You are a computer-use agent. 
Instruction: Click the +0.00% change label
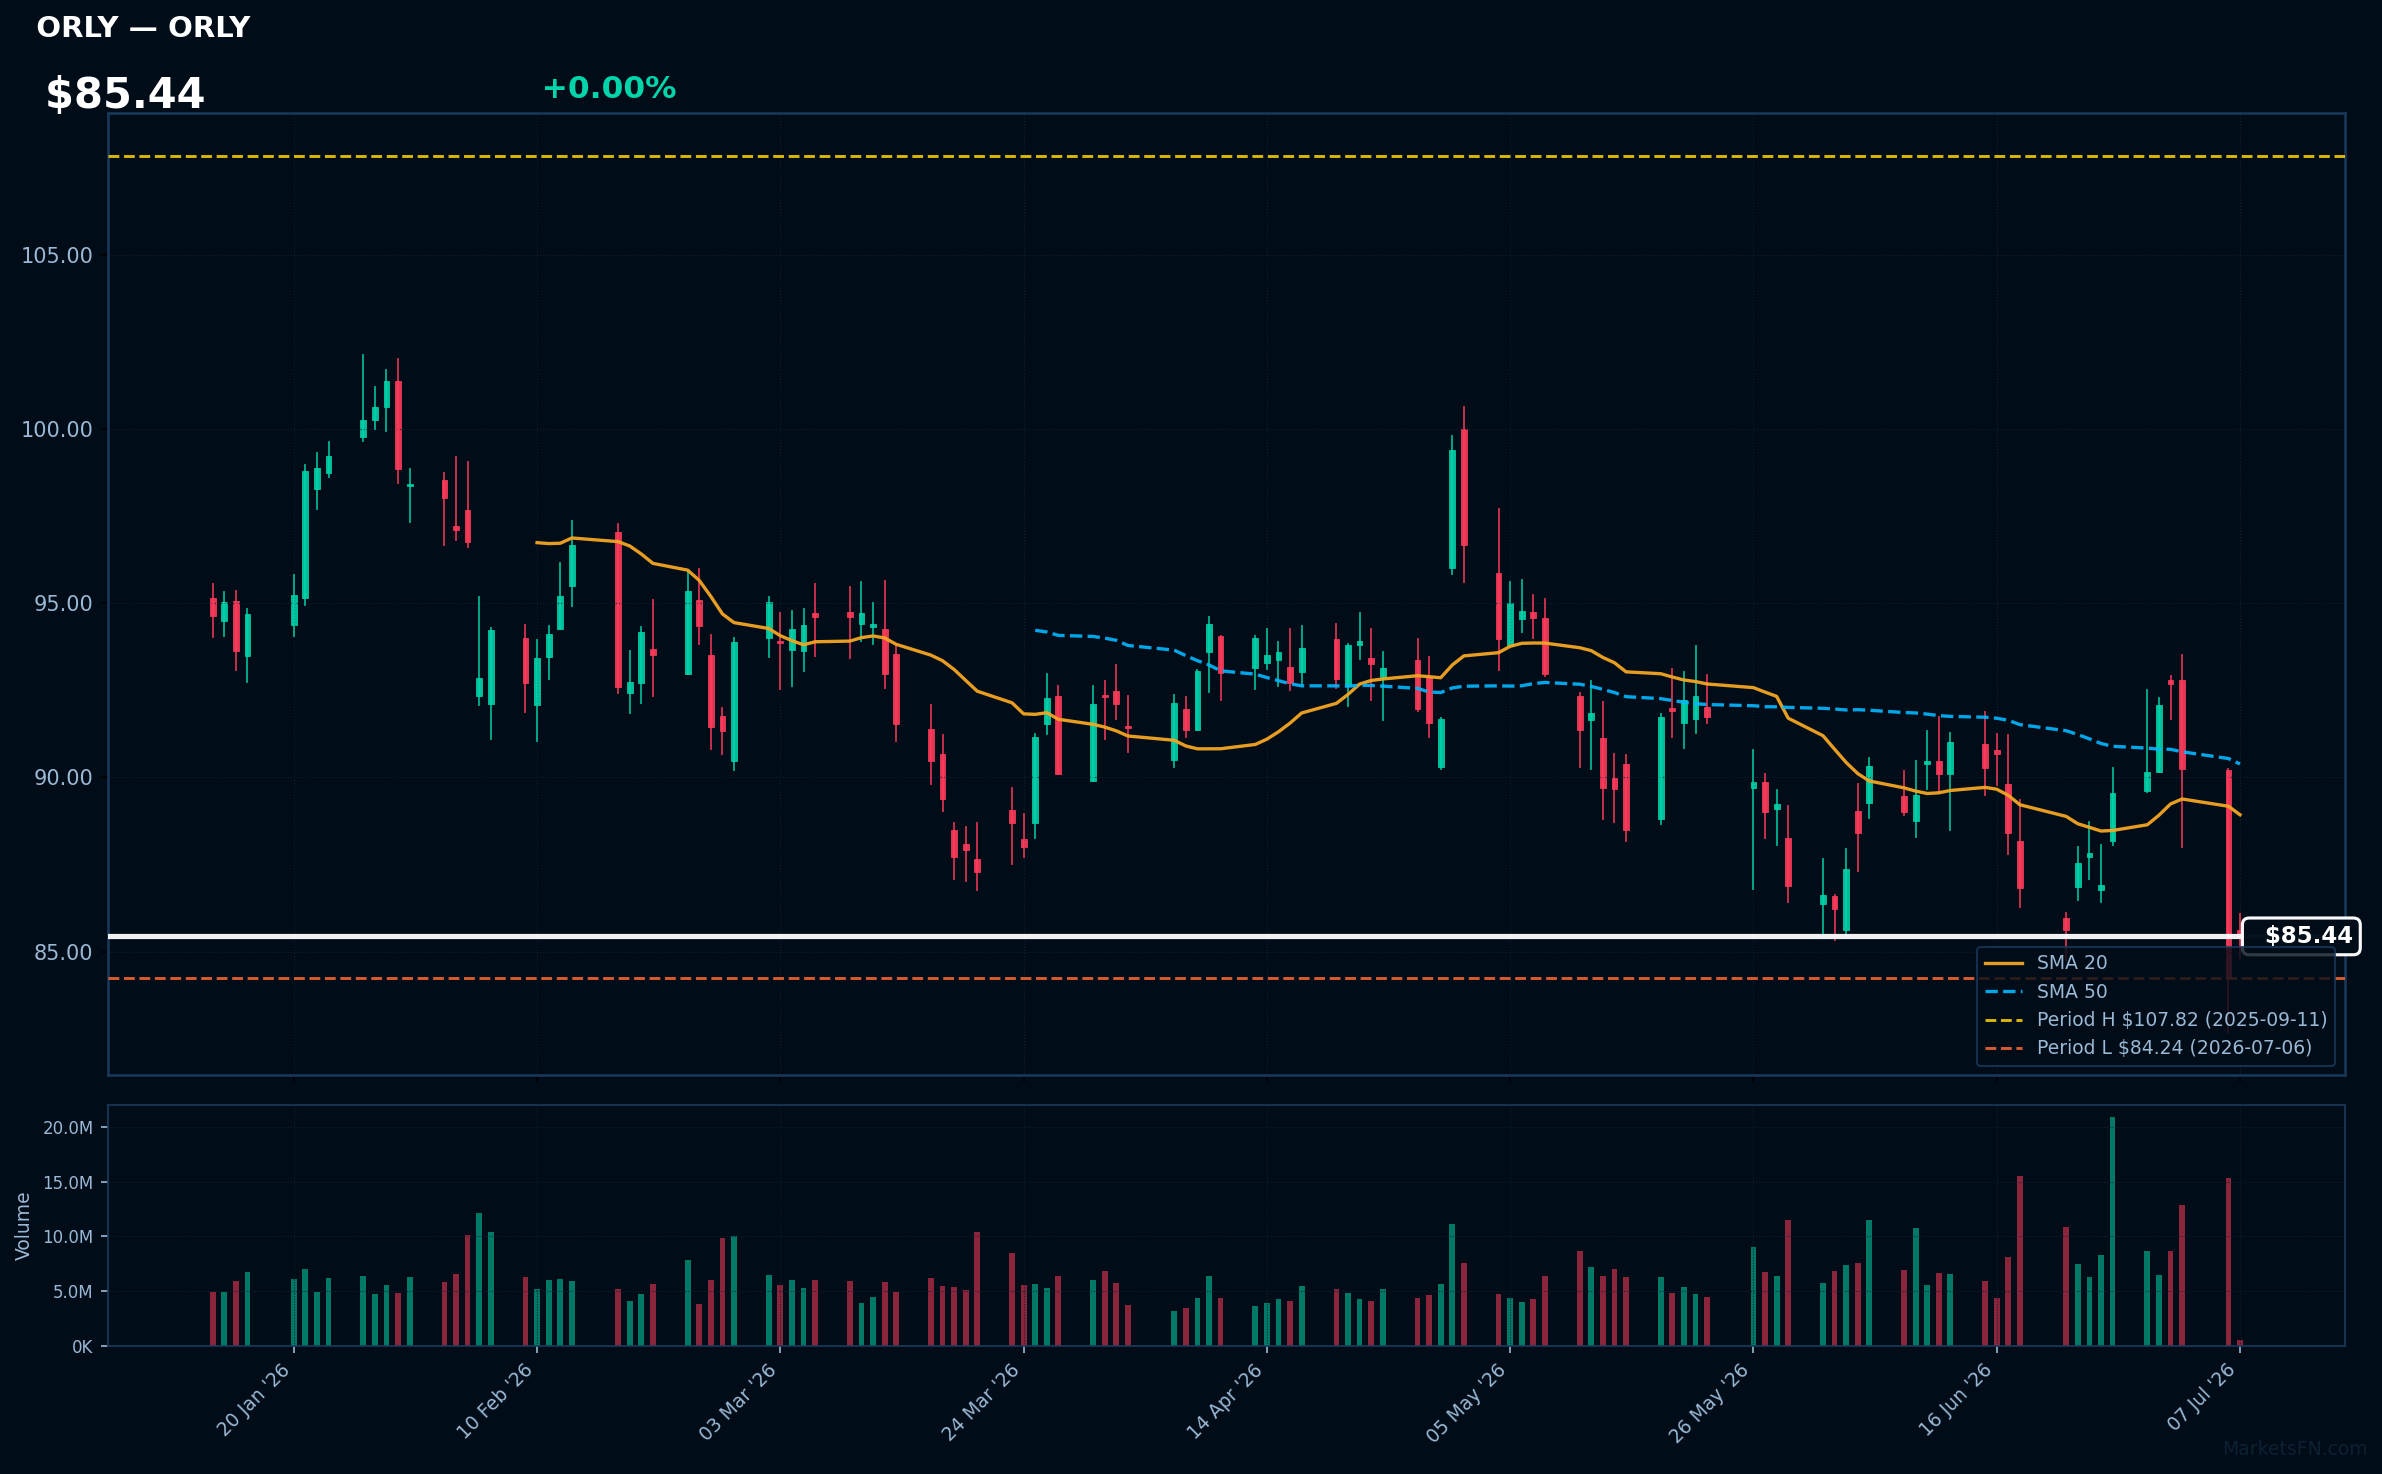point(609,88)
